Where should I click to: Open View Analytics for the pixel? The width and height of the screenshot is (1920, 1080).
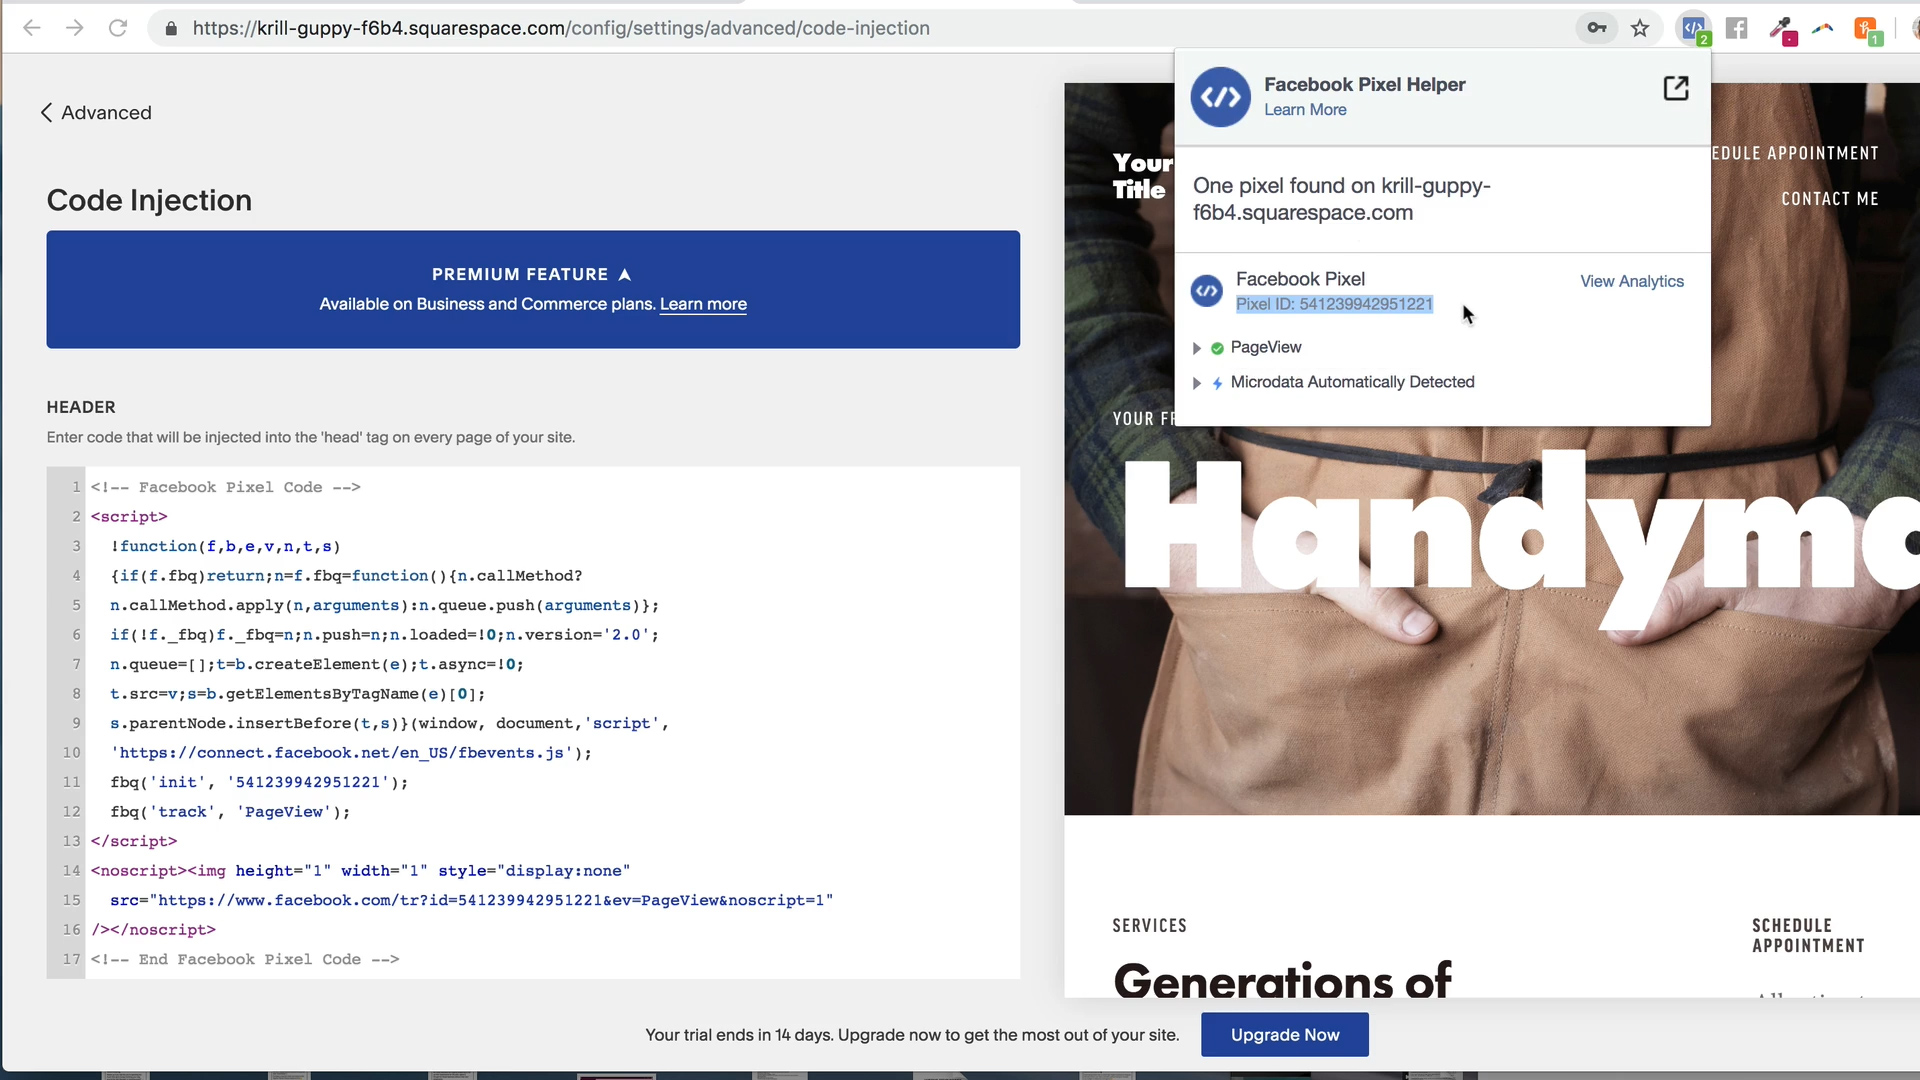1632,281
